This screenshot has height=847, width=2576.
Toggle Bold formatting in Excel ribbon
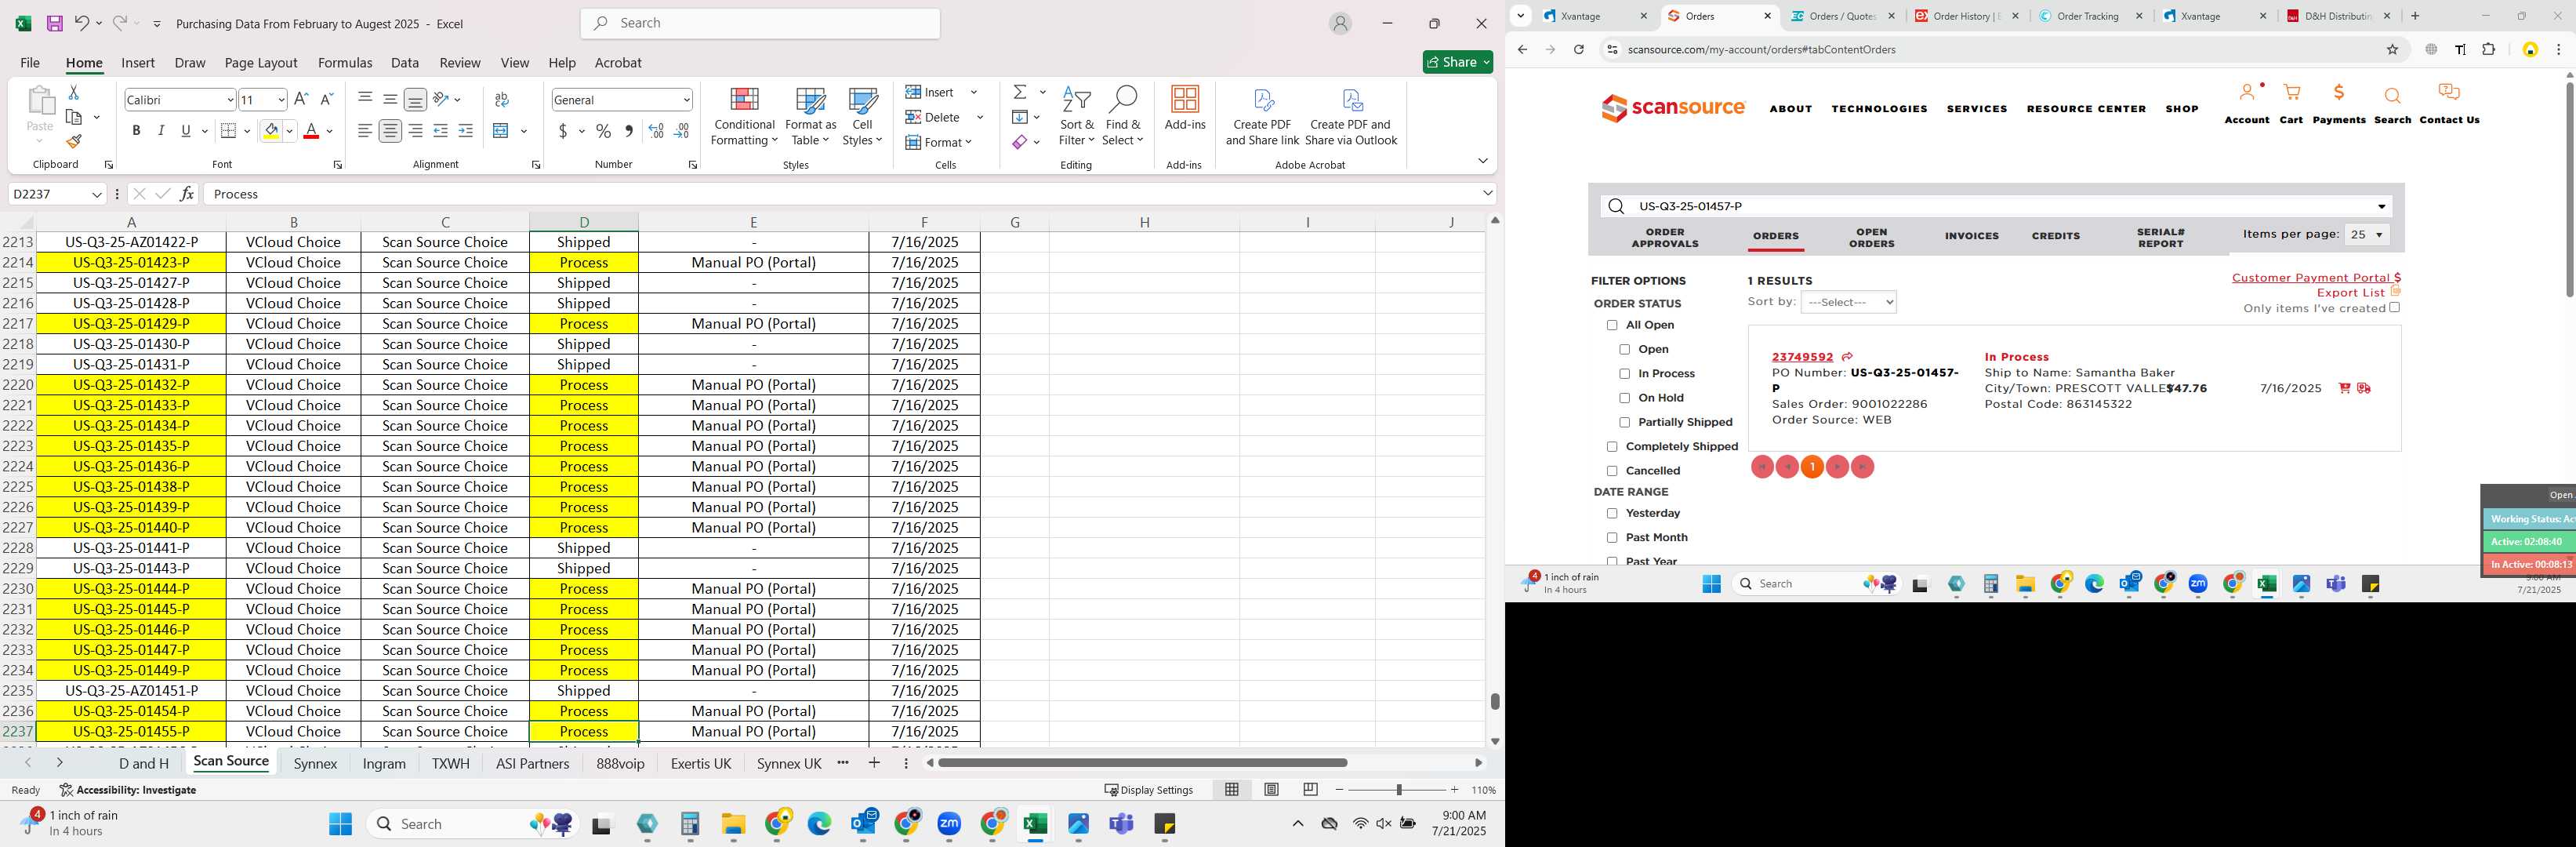136,131
